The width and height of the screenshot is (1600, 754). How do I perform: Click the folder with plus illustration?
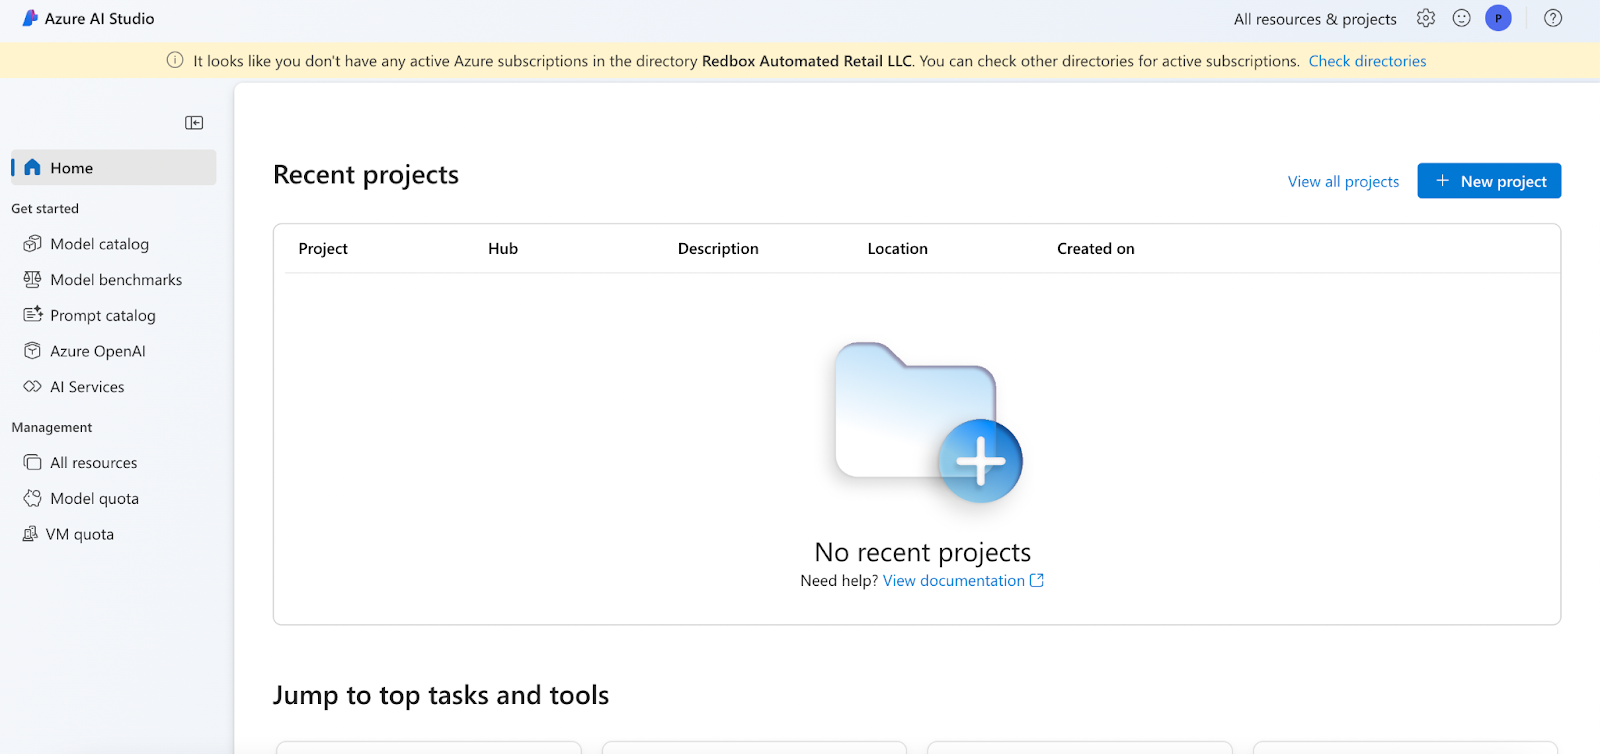[x=928, y=422]
